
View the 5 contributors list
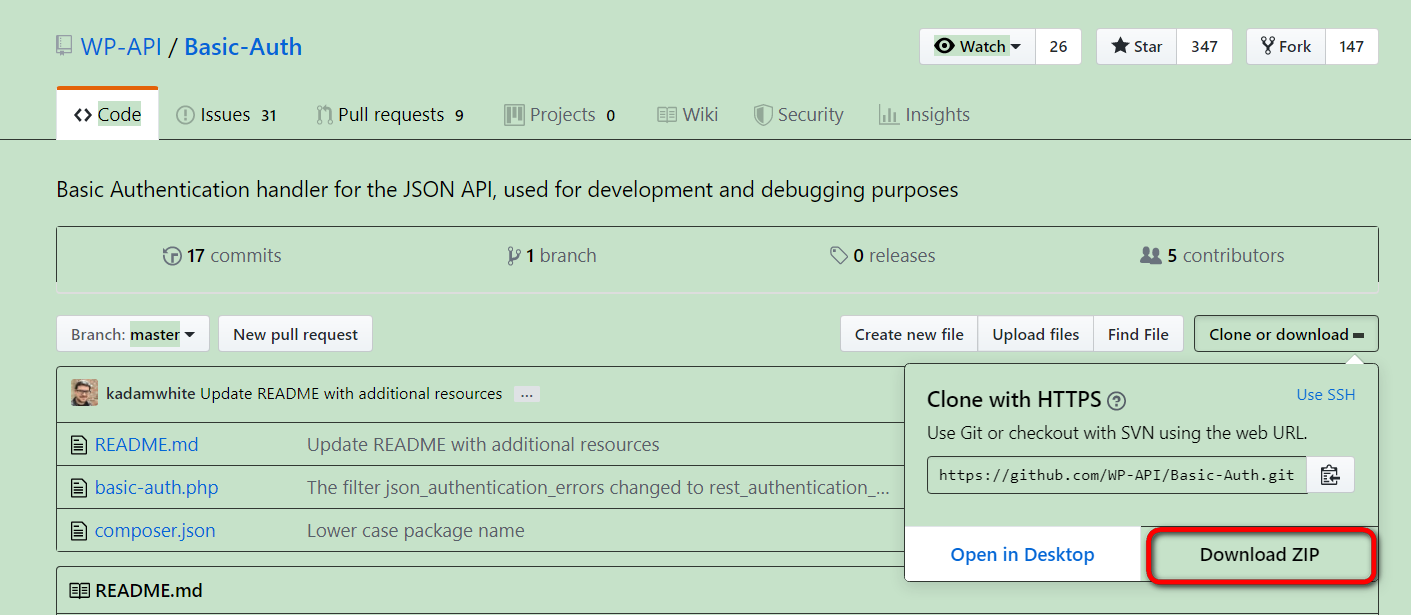1212,256
